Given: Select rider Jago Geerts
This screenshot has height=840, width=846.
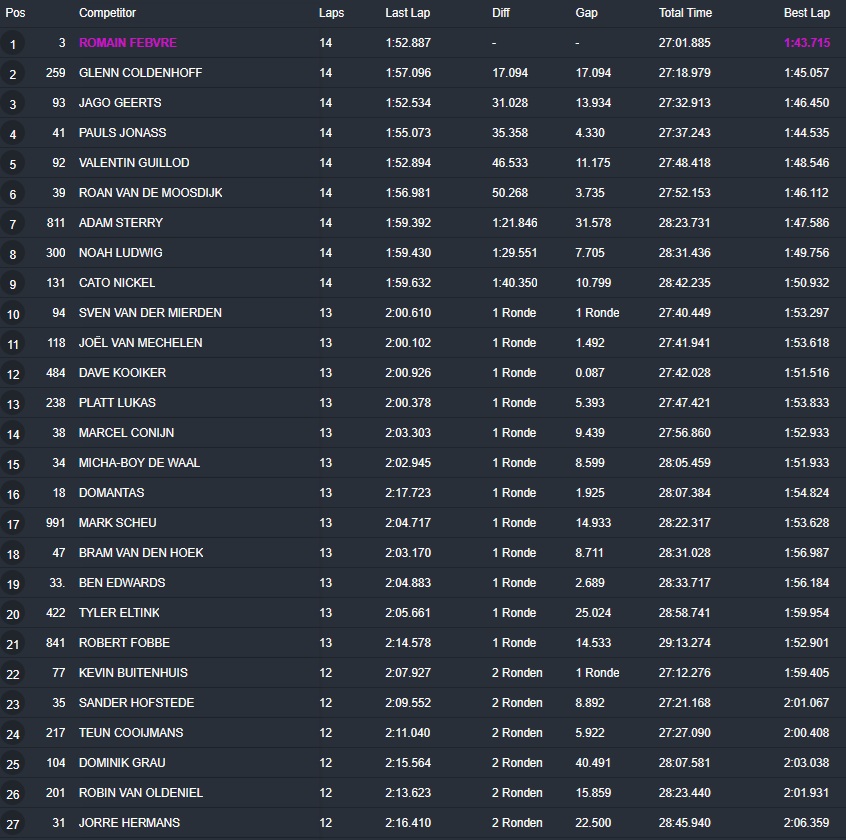Looking at the screenshot, I should (120, 103).
